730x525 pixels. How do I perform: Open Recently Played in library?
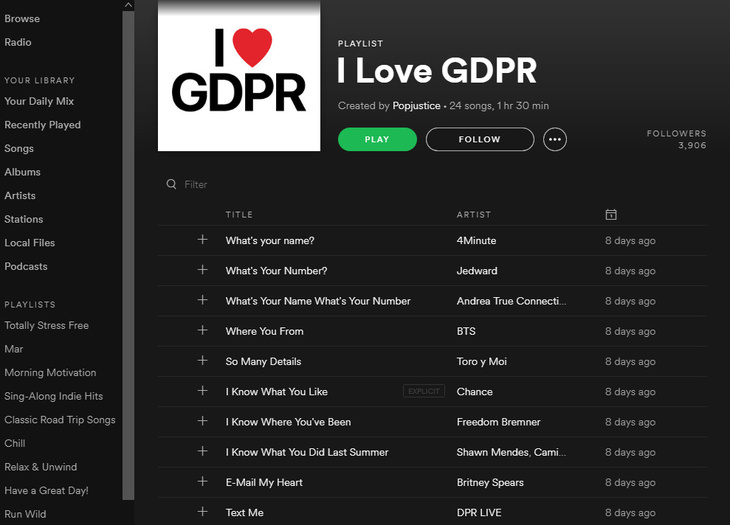[42, 125]
